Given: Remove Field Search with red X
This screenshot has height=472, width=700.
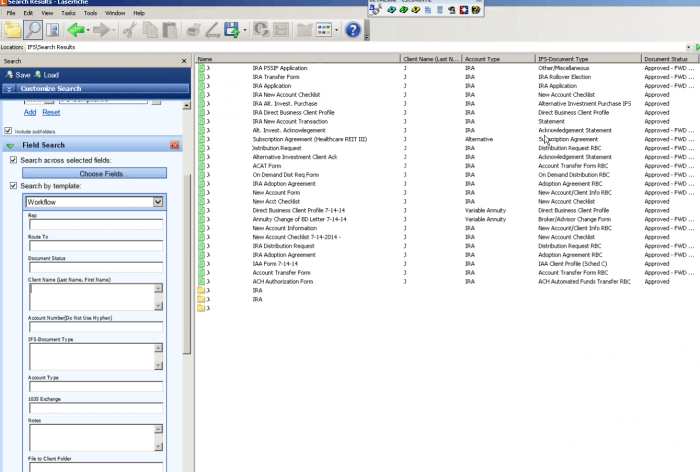Looking at the screenshot, I should (175, 145).
